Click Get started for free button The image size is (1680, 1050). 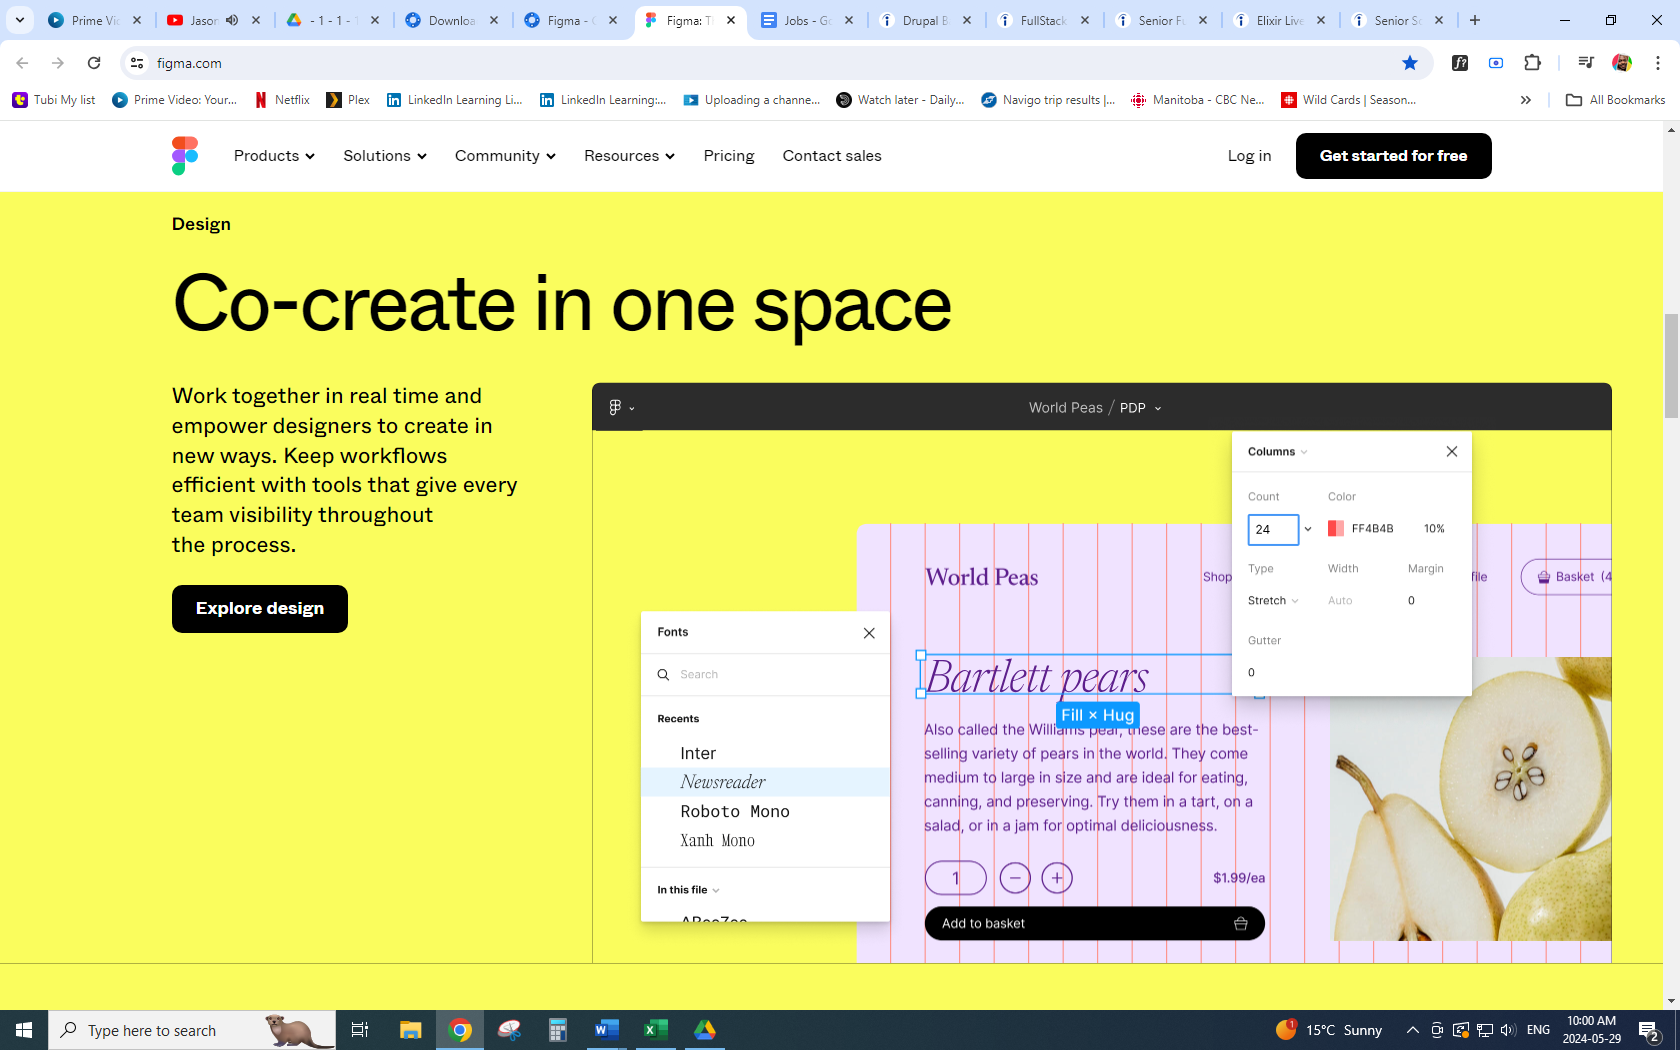tap(1393, 156)
